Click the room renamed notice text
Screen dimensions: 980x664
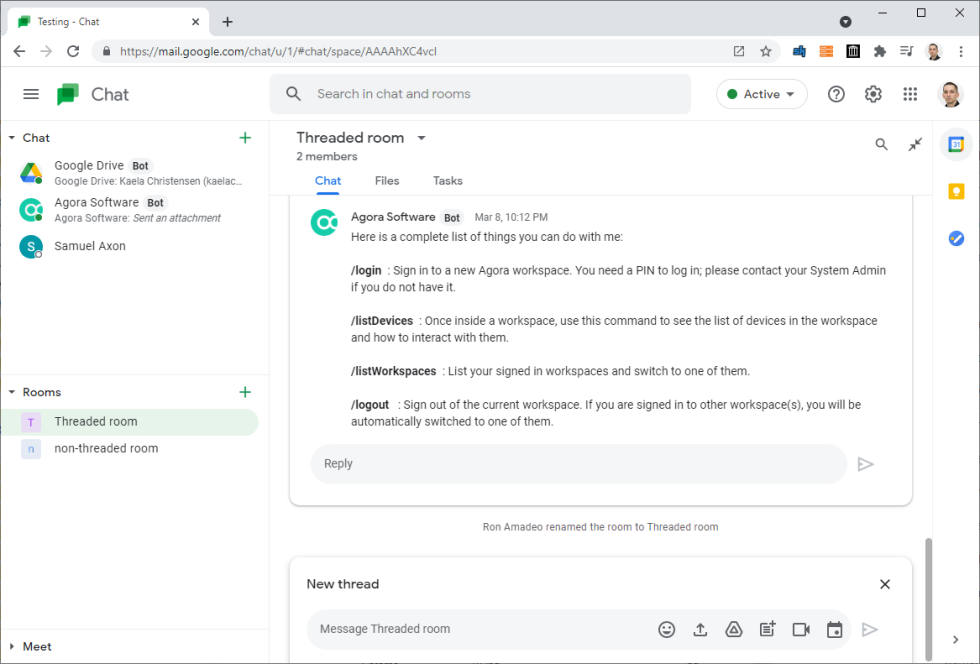[x=600, y=527]
